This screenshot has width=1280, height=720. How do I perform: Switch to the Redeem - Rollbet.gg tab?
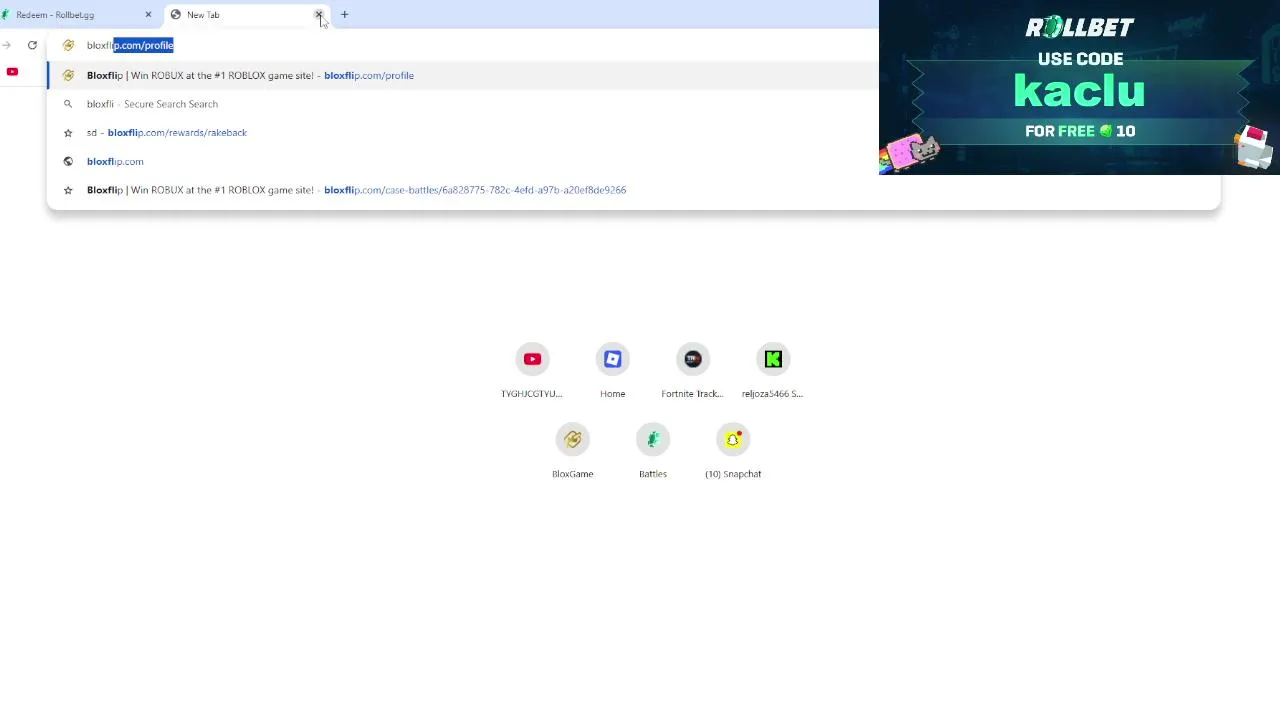click(x=75, y=15)
